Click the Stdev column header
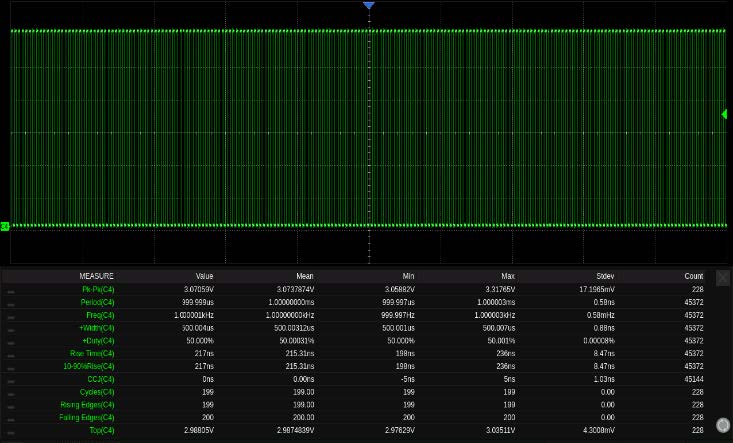This screenshot has width=733, height=443. coord(603,276)
